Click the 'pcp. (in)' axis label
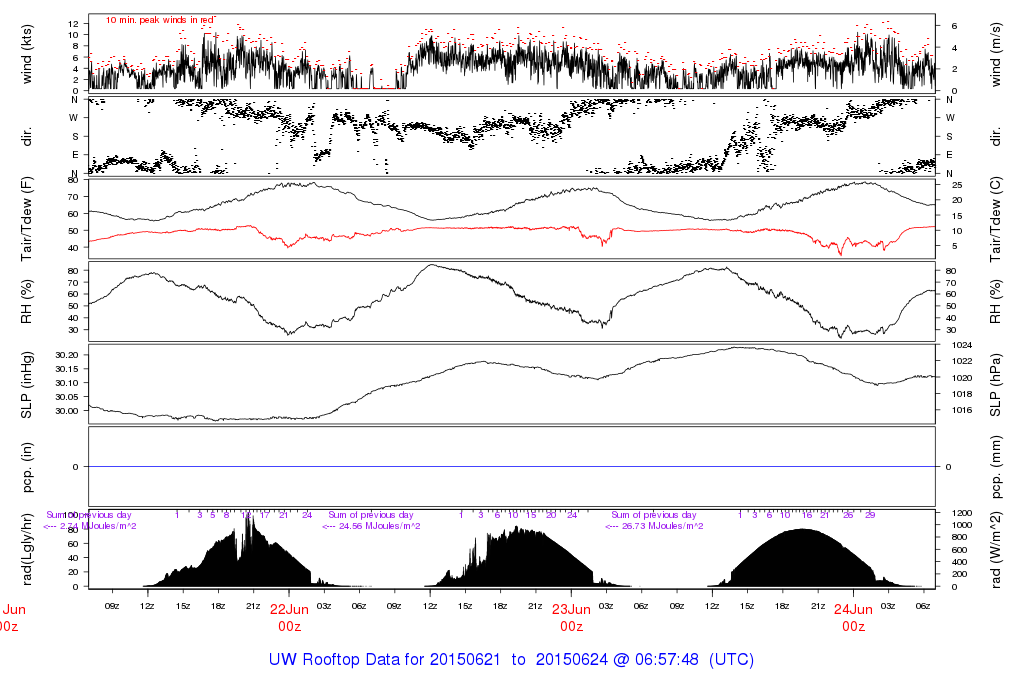 click(x=27, y=467)
